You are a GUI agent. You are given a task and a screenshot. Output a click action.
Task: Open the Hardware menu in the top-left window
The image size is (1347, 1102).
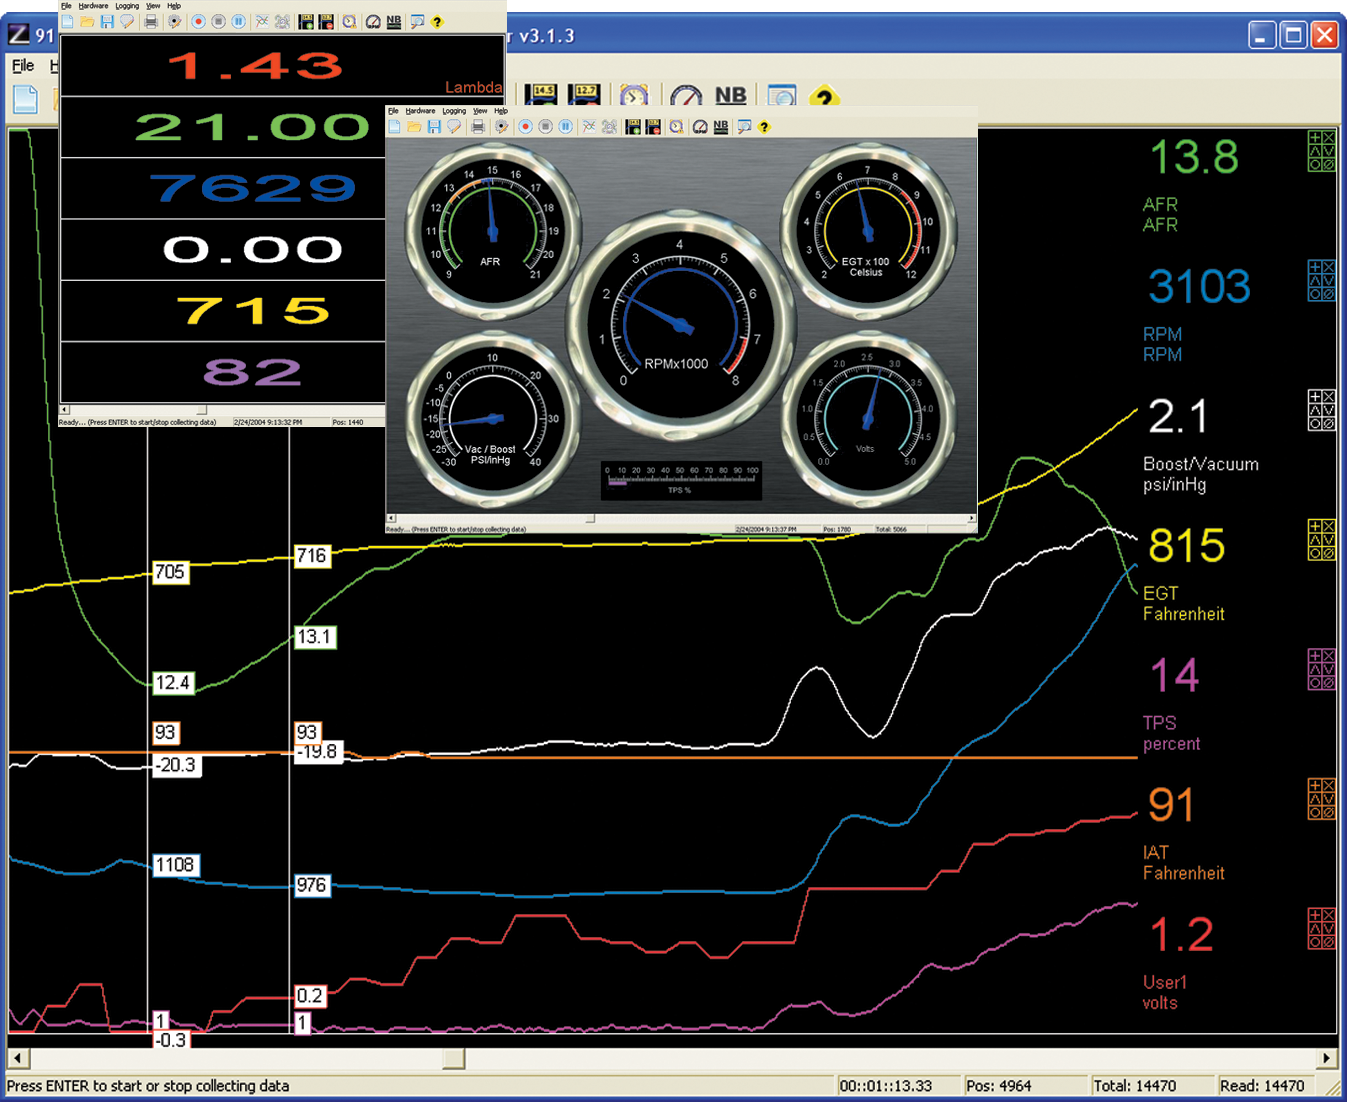tap(93, 6)
